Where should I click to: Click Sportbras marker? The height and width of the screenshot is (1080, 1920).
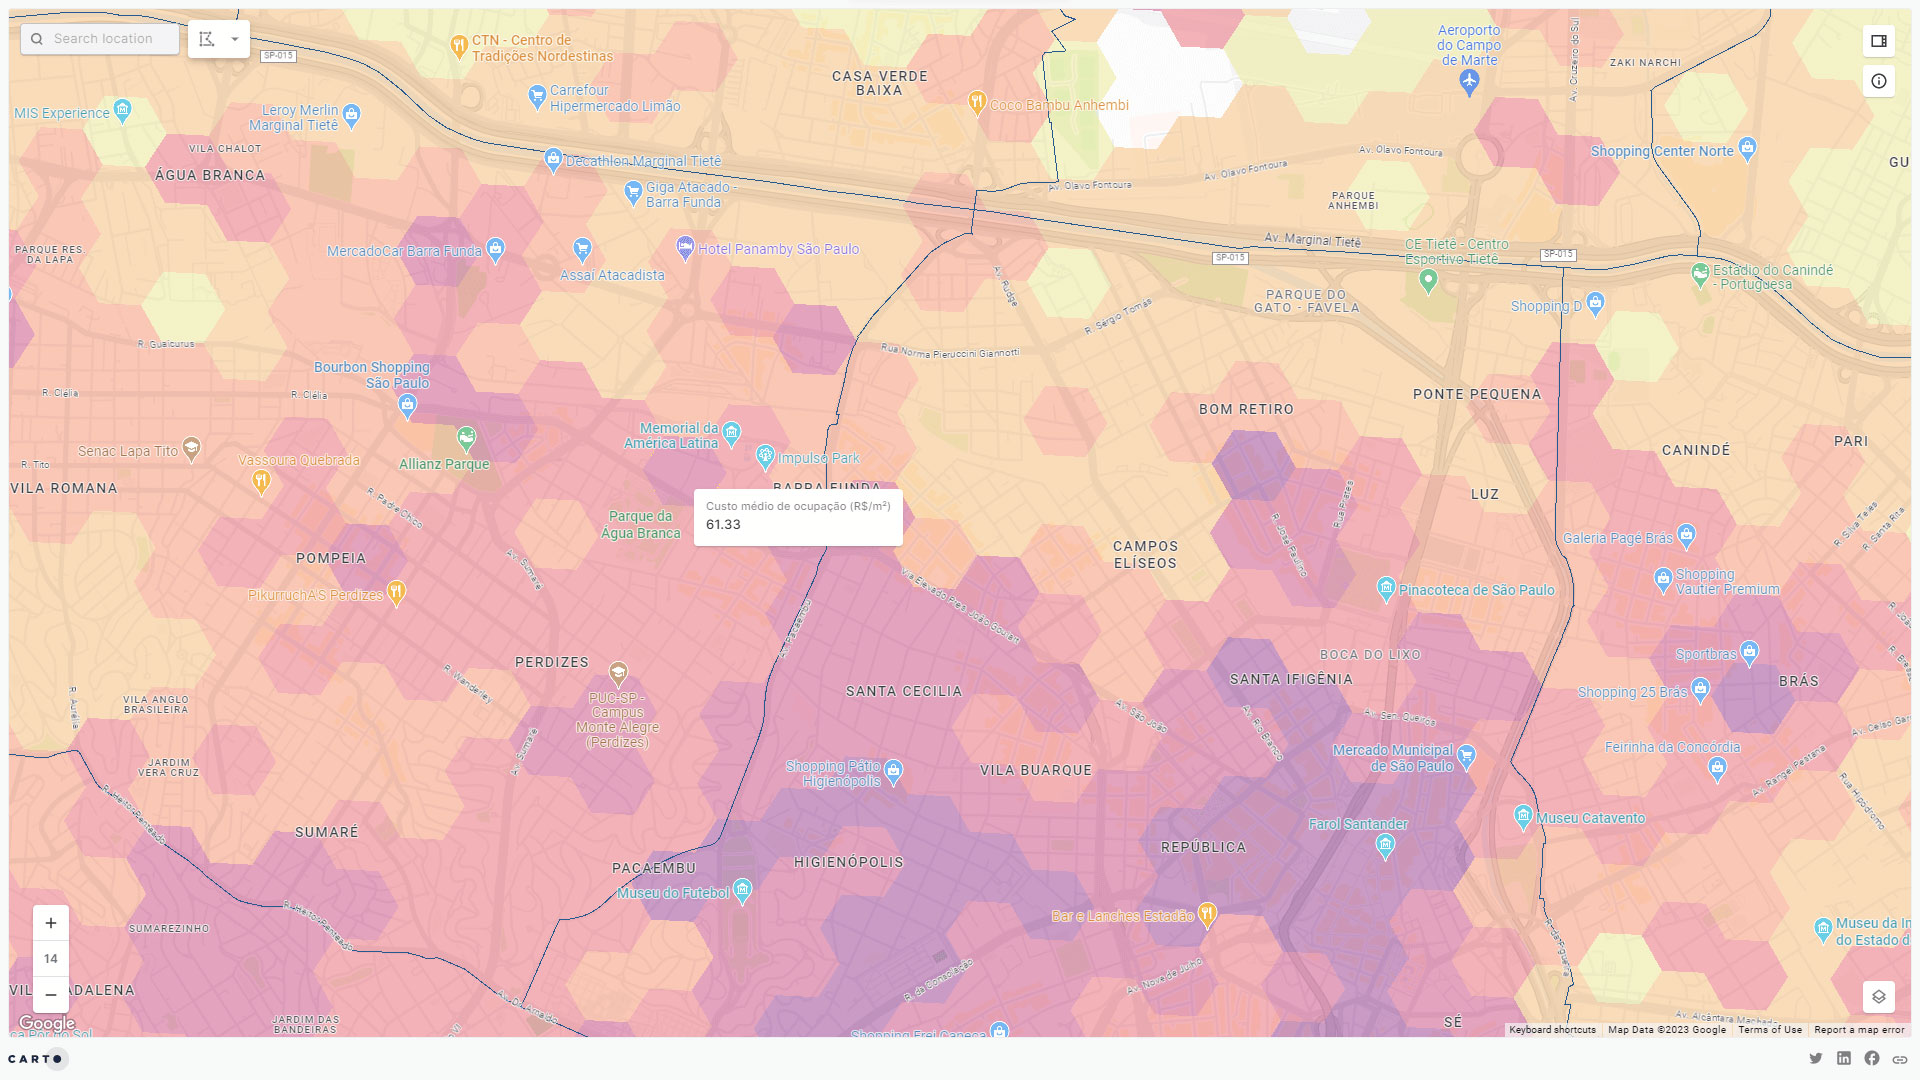coord(1749,653)
